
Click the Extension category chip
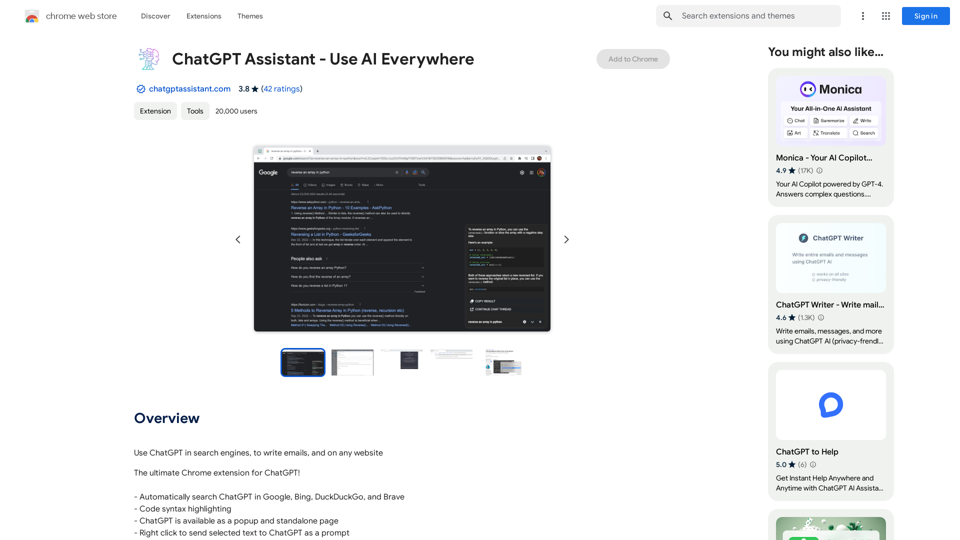pyautogui.click(x=156, y=111)
